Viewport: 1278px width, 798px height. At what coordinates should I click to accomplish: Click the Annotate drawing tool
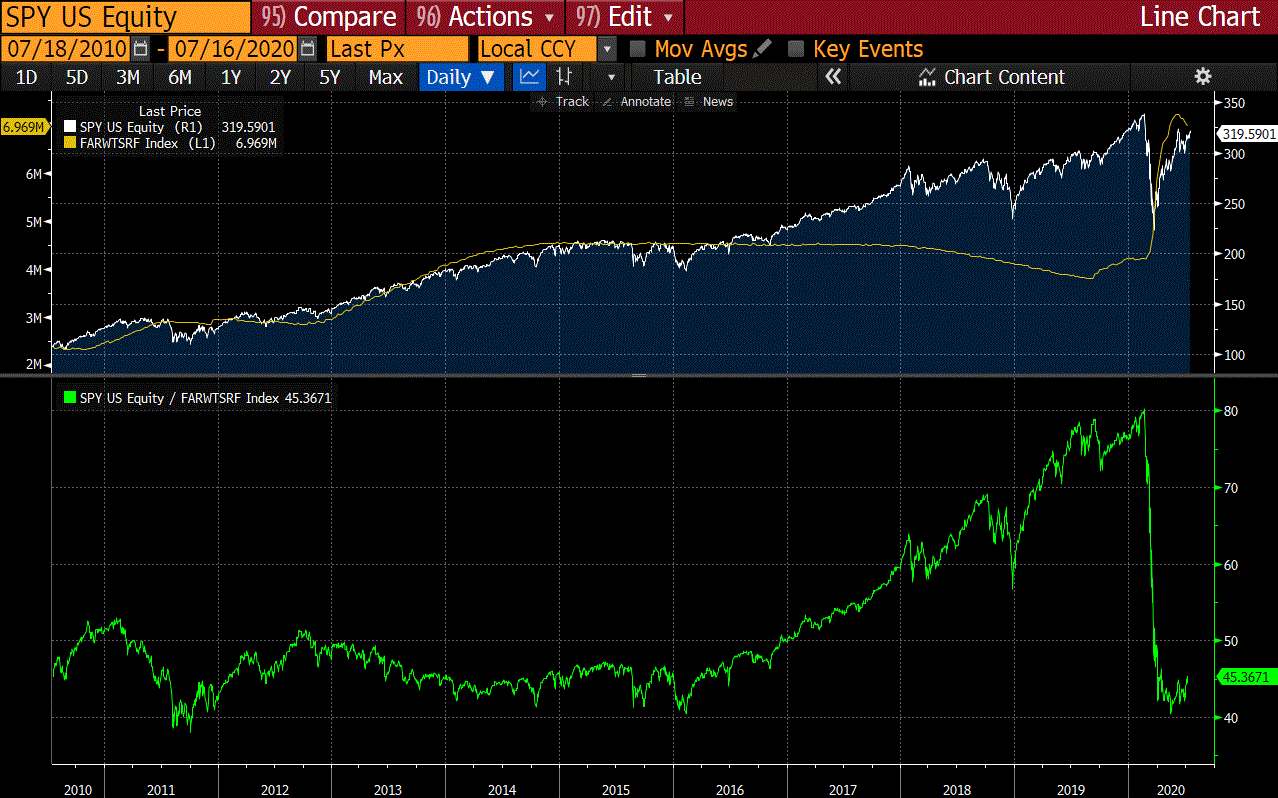637,102
